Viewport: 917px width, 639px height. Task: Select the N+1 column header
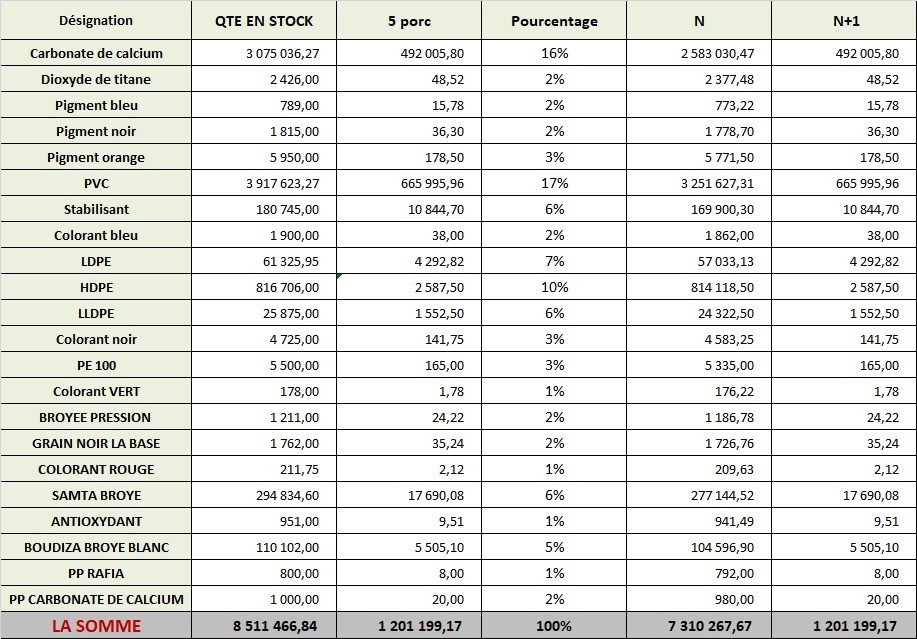pyautogui.click(x=844, y=21)
